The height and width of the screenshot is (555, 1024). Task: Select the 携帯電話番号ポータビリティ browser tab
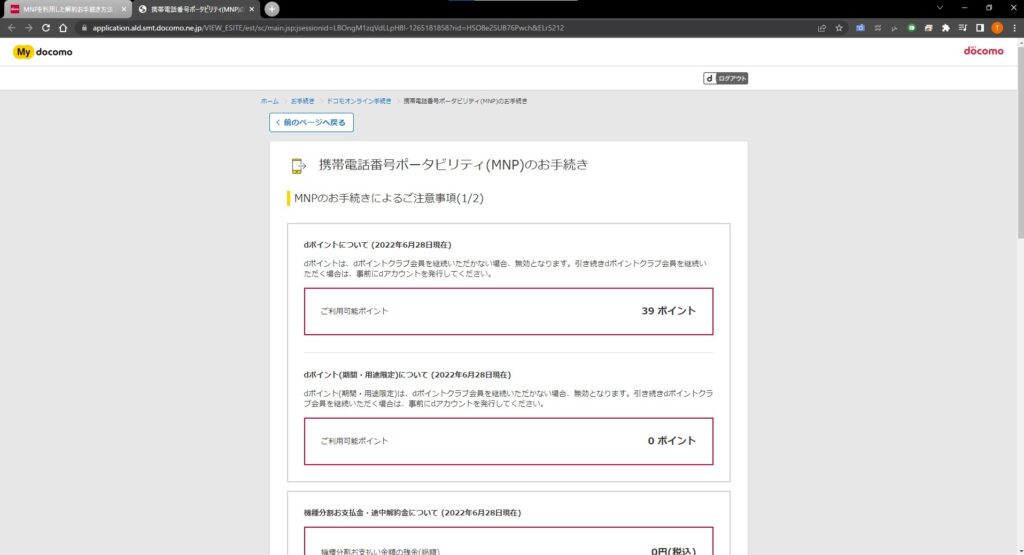tap(196, 9)
